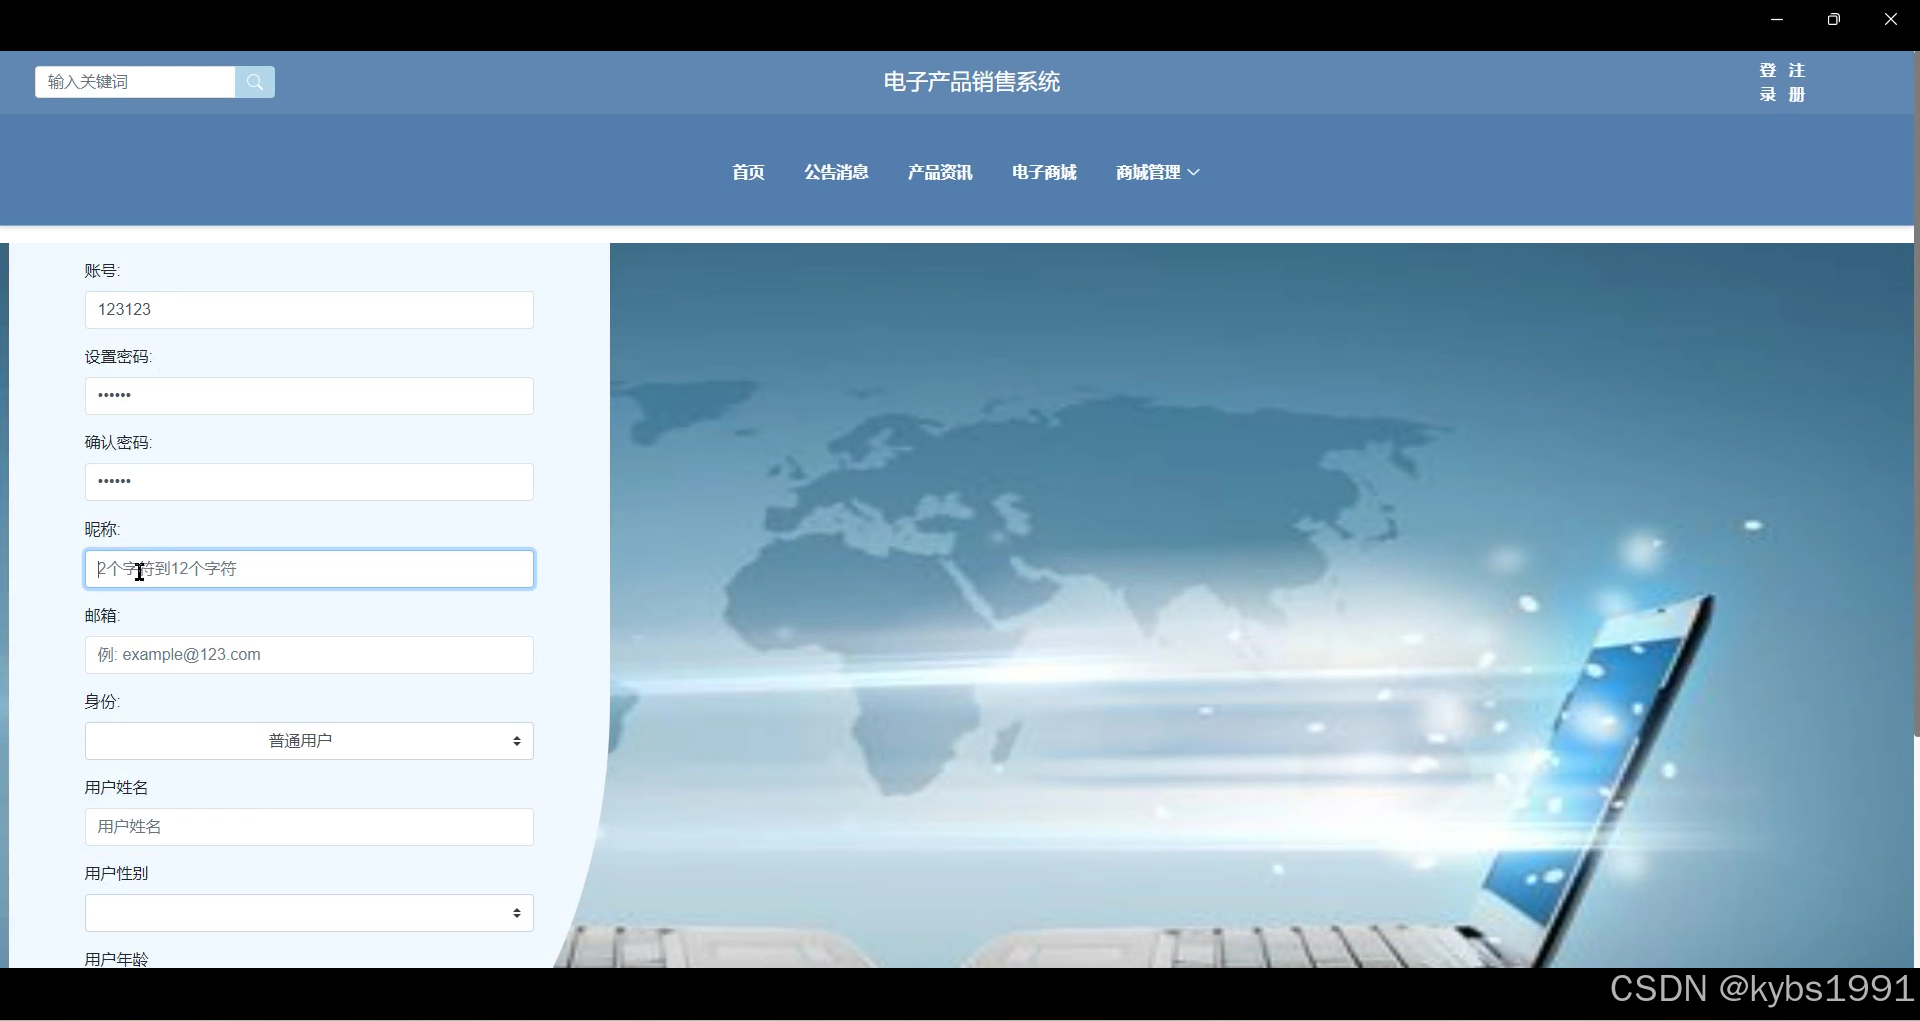Focus the keyword search input box
1920x1021 pixels.
click(135, 82)
